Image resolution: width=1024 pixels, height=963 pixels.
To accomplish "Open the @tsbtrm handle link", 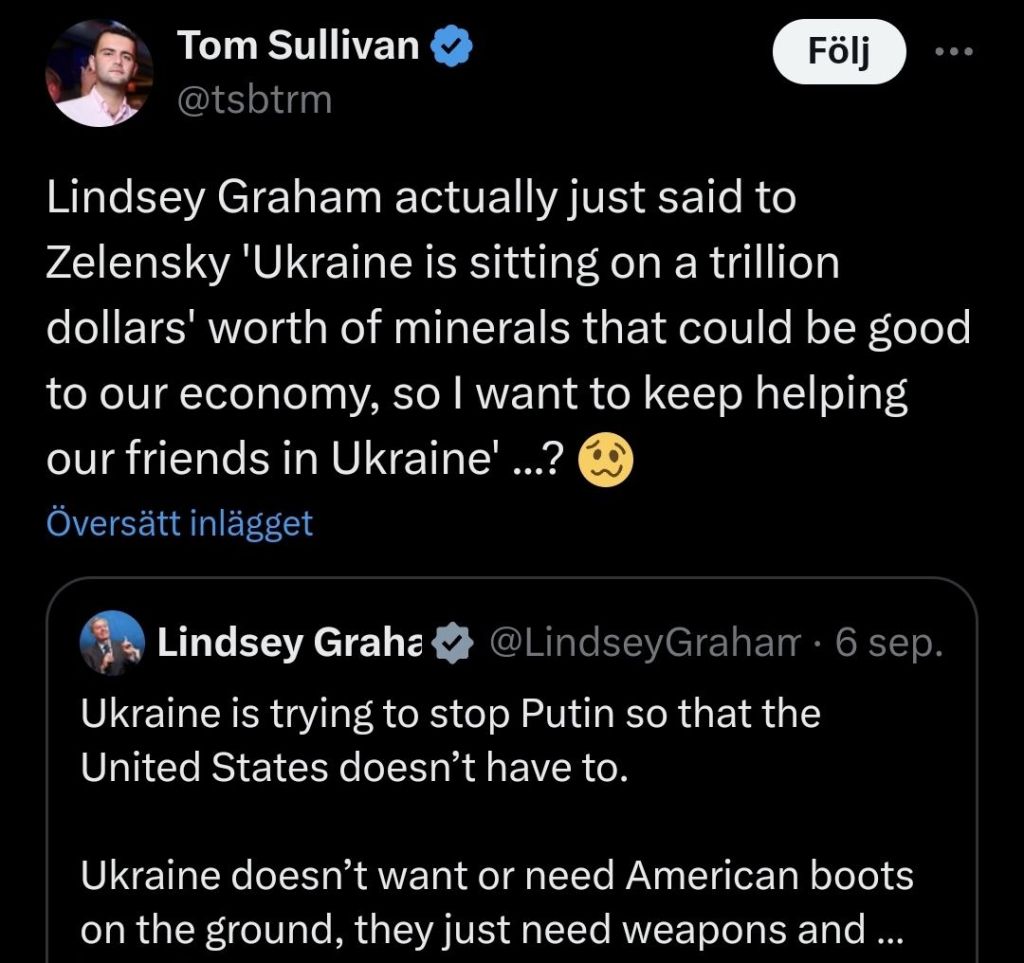I will pyautogui.click(x=254, y=100).
